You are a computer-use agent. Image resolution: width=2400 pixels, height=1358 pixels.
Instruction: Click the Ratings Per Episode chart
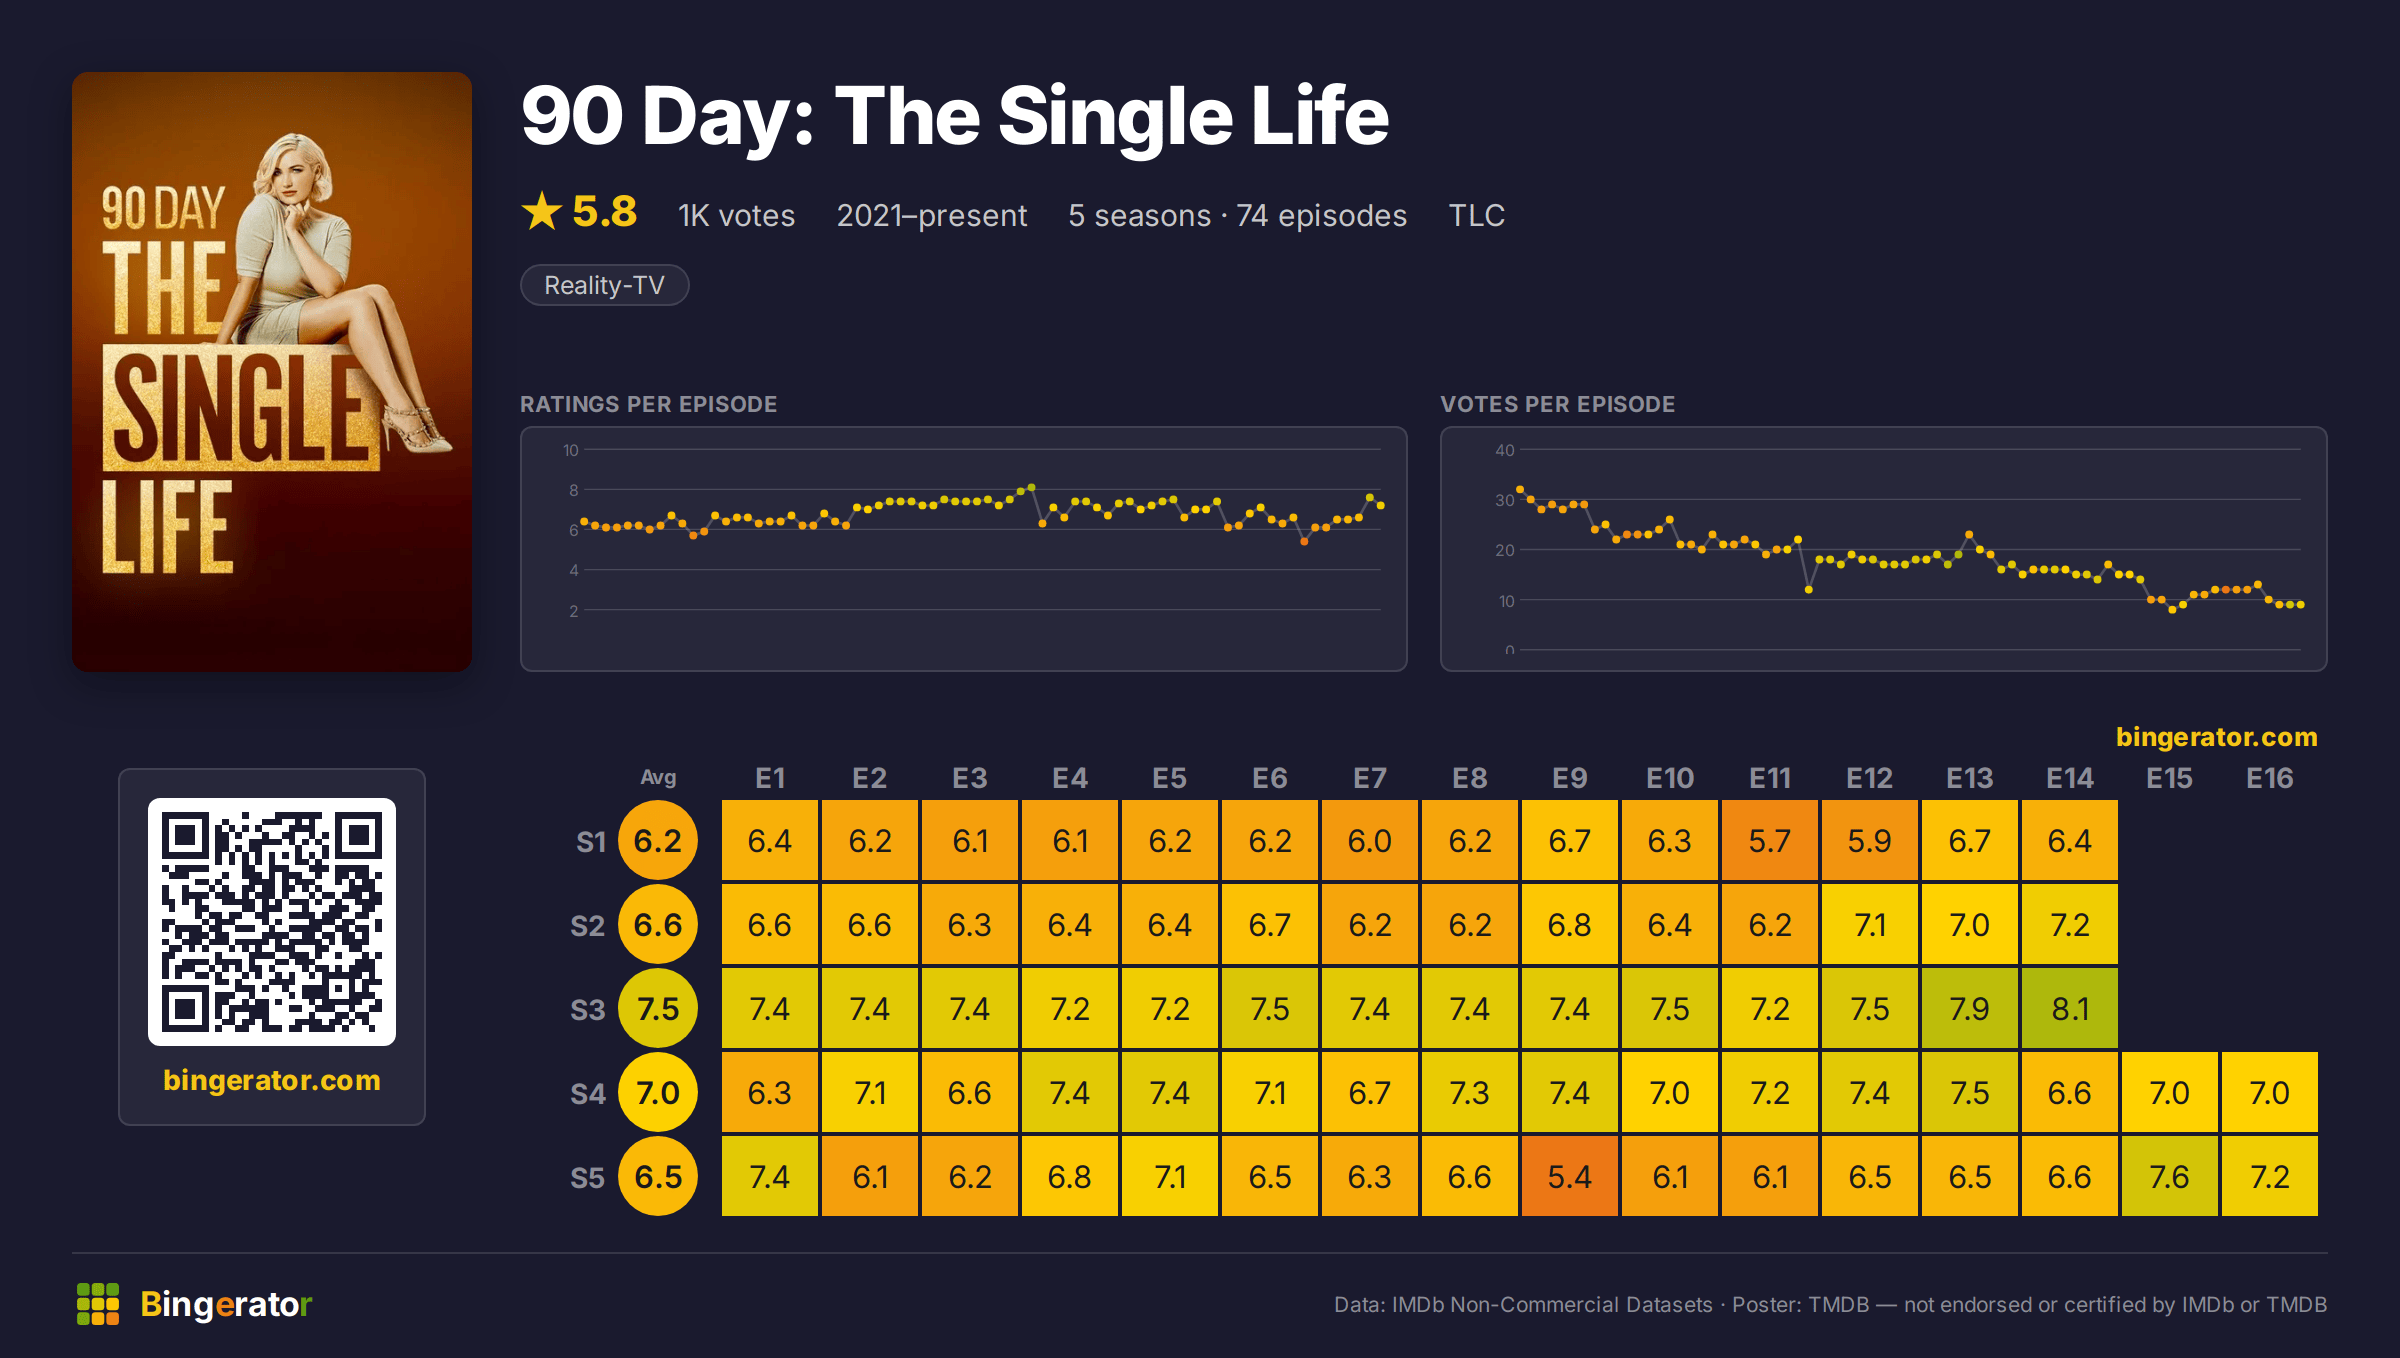pyautogui.click(x=964, y=549)
